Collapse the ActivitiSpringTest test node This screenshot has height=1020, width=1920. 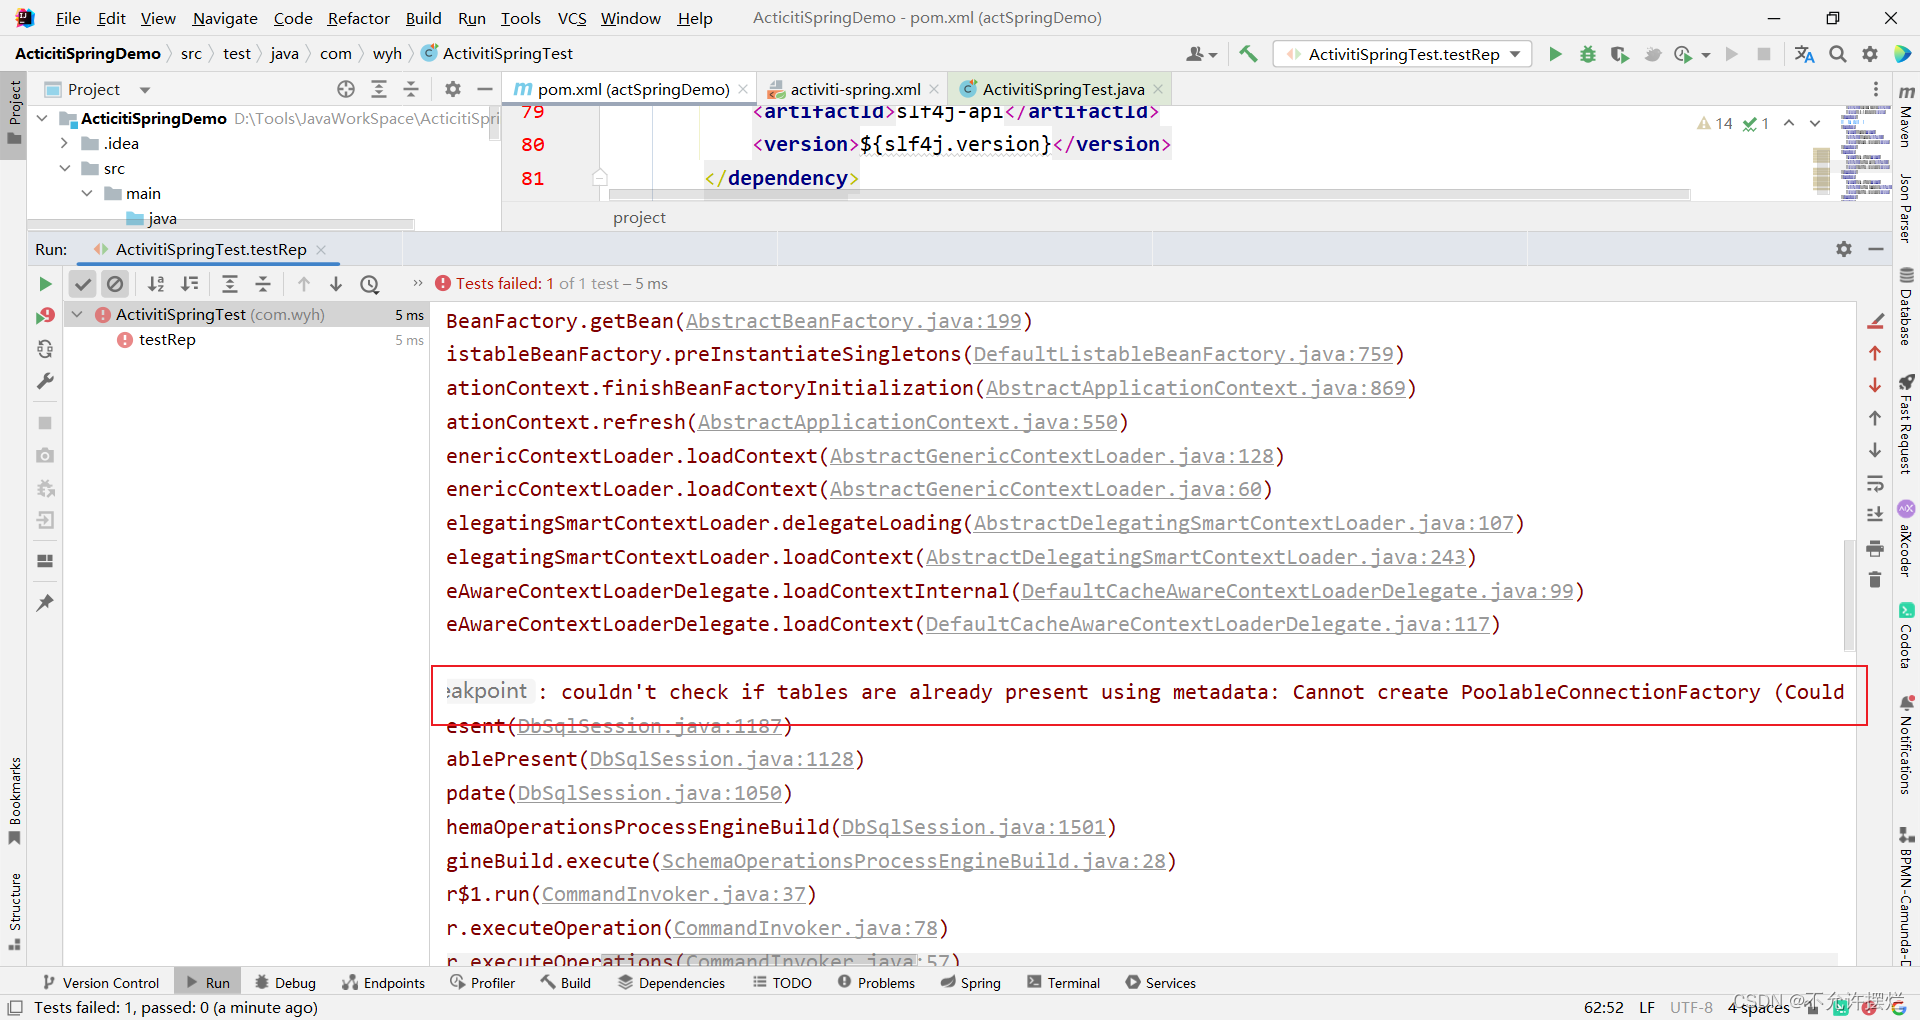pyautogui.click(x=78, y=313)
